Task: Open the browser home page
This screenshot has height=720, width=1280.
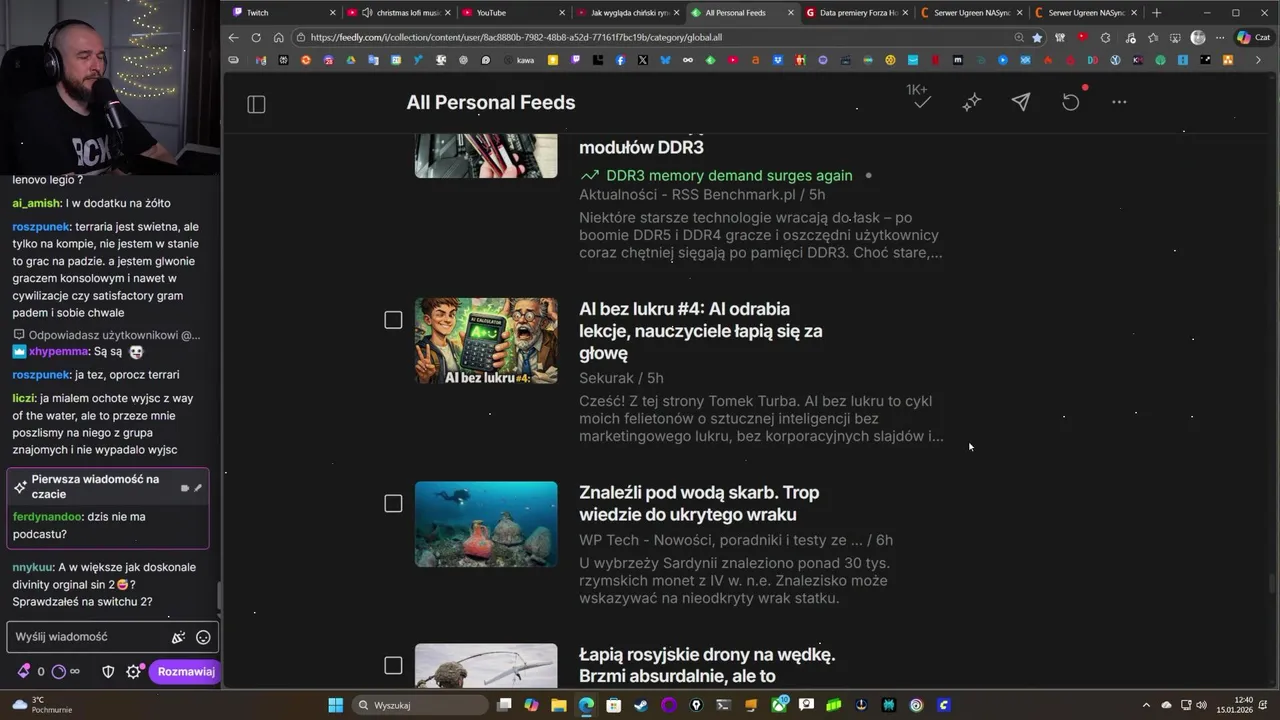Action: point(278,37)
